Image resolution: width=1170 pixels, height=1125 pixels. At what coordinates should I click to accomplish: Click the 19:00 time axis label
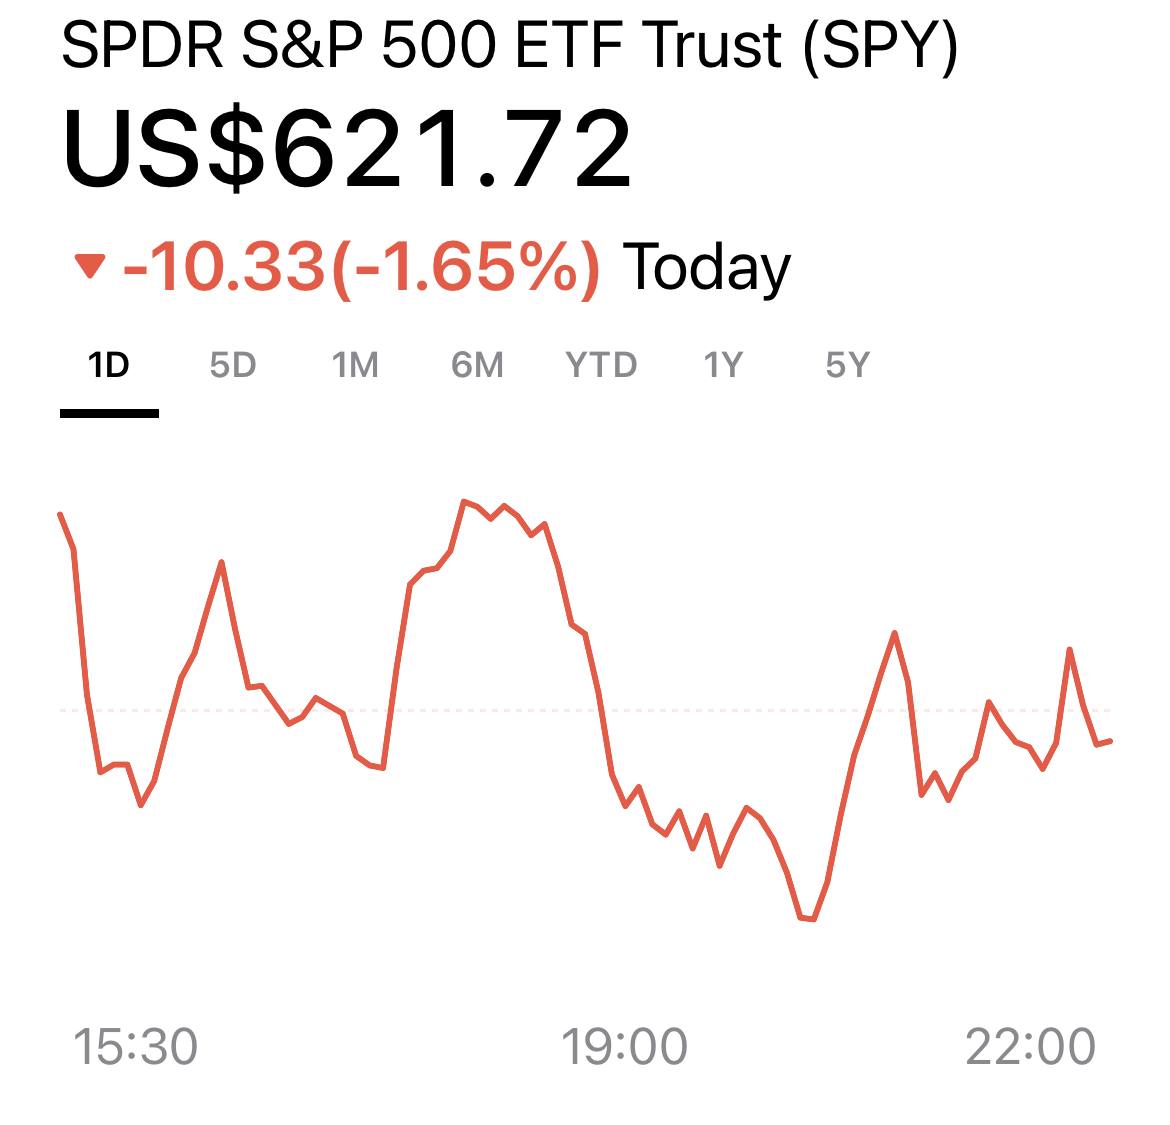click(x=624, y=1046)
